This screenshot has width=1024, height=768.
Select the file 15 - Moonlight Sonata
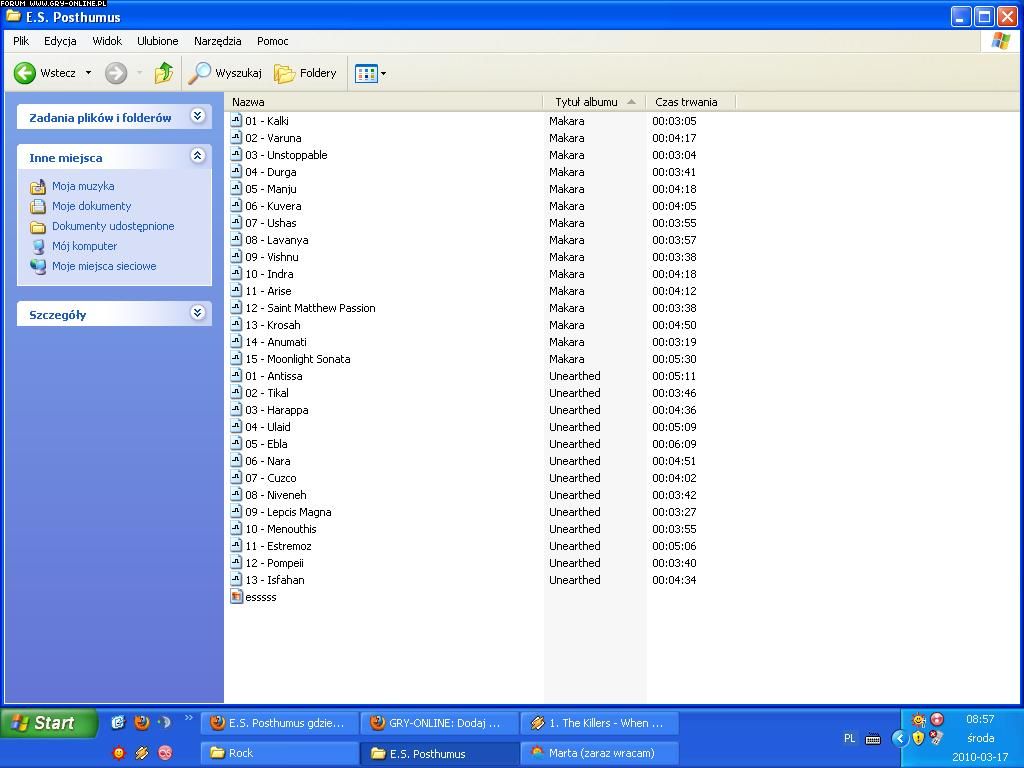(x=298, y=359)
